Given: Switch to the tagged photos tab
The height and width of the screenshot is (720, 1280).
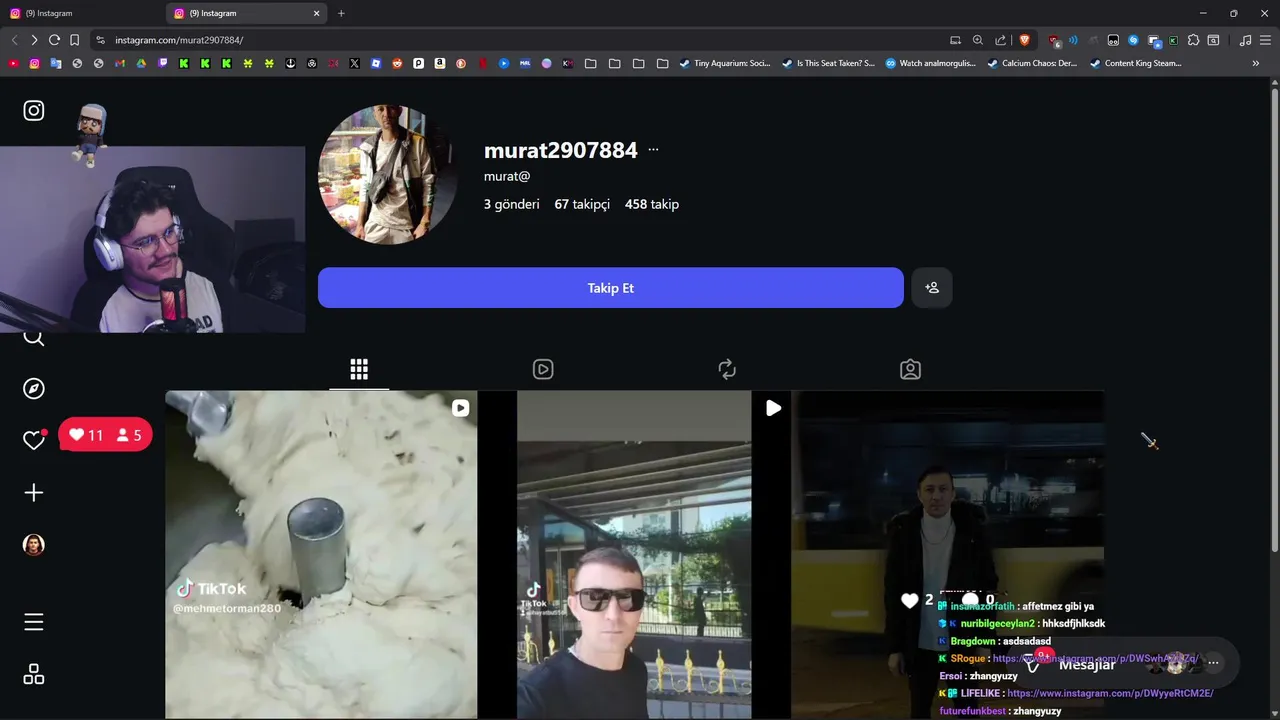Looking at the screenshot, I should pos(910,369).
